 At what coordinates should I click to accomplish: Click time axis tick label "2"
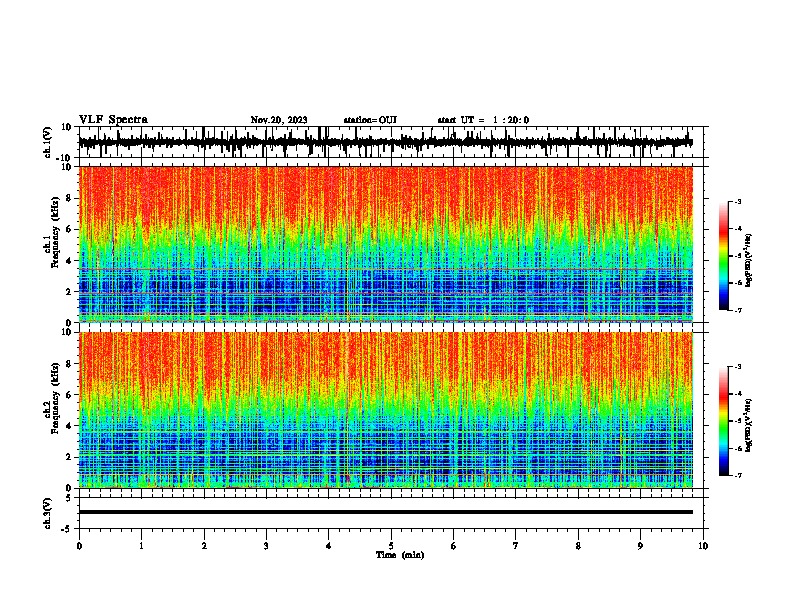pos(204,546)
